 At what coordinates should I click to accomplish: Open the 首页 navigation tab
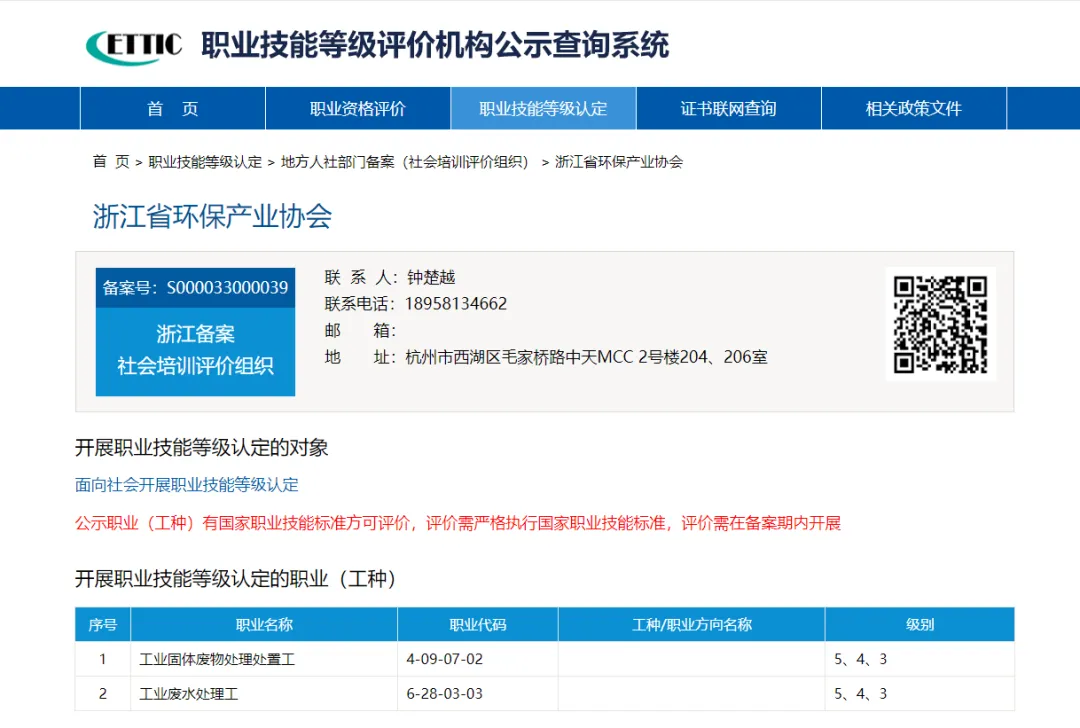point(173,109)
